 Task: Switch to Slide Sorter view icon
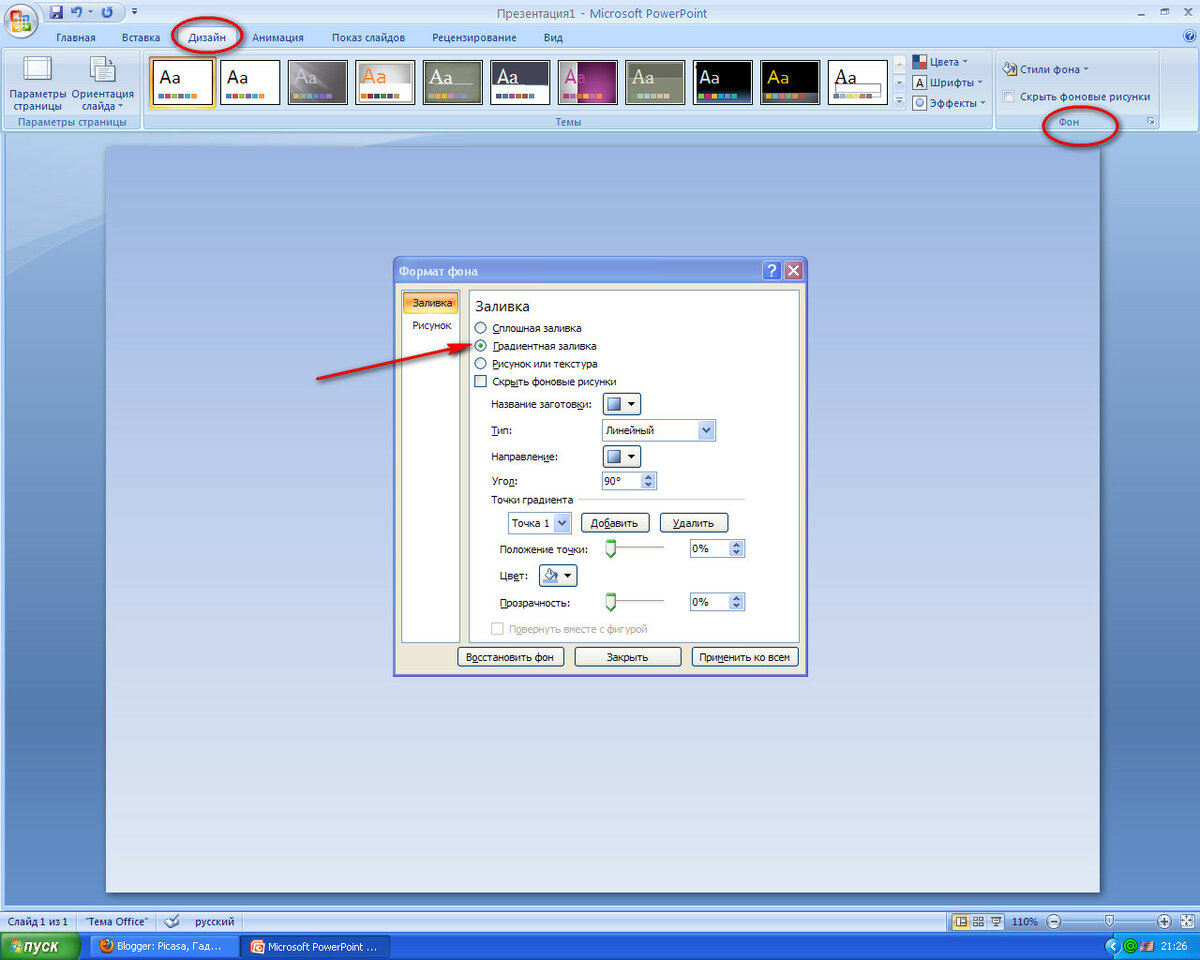point(979,921)
